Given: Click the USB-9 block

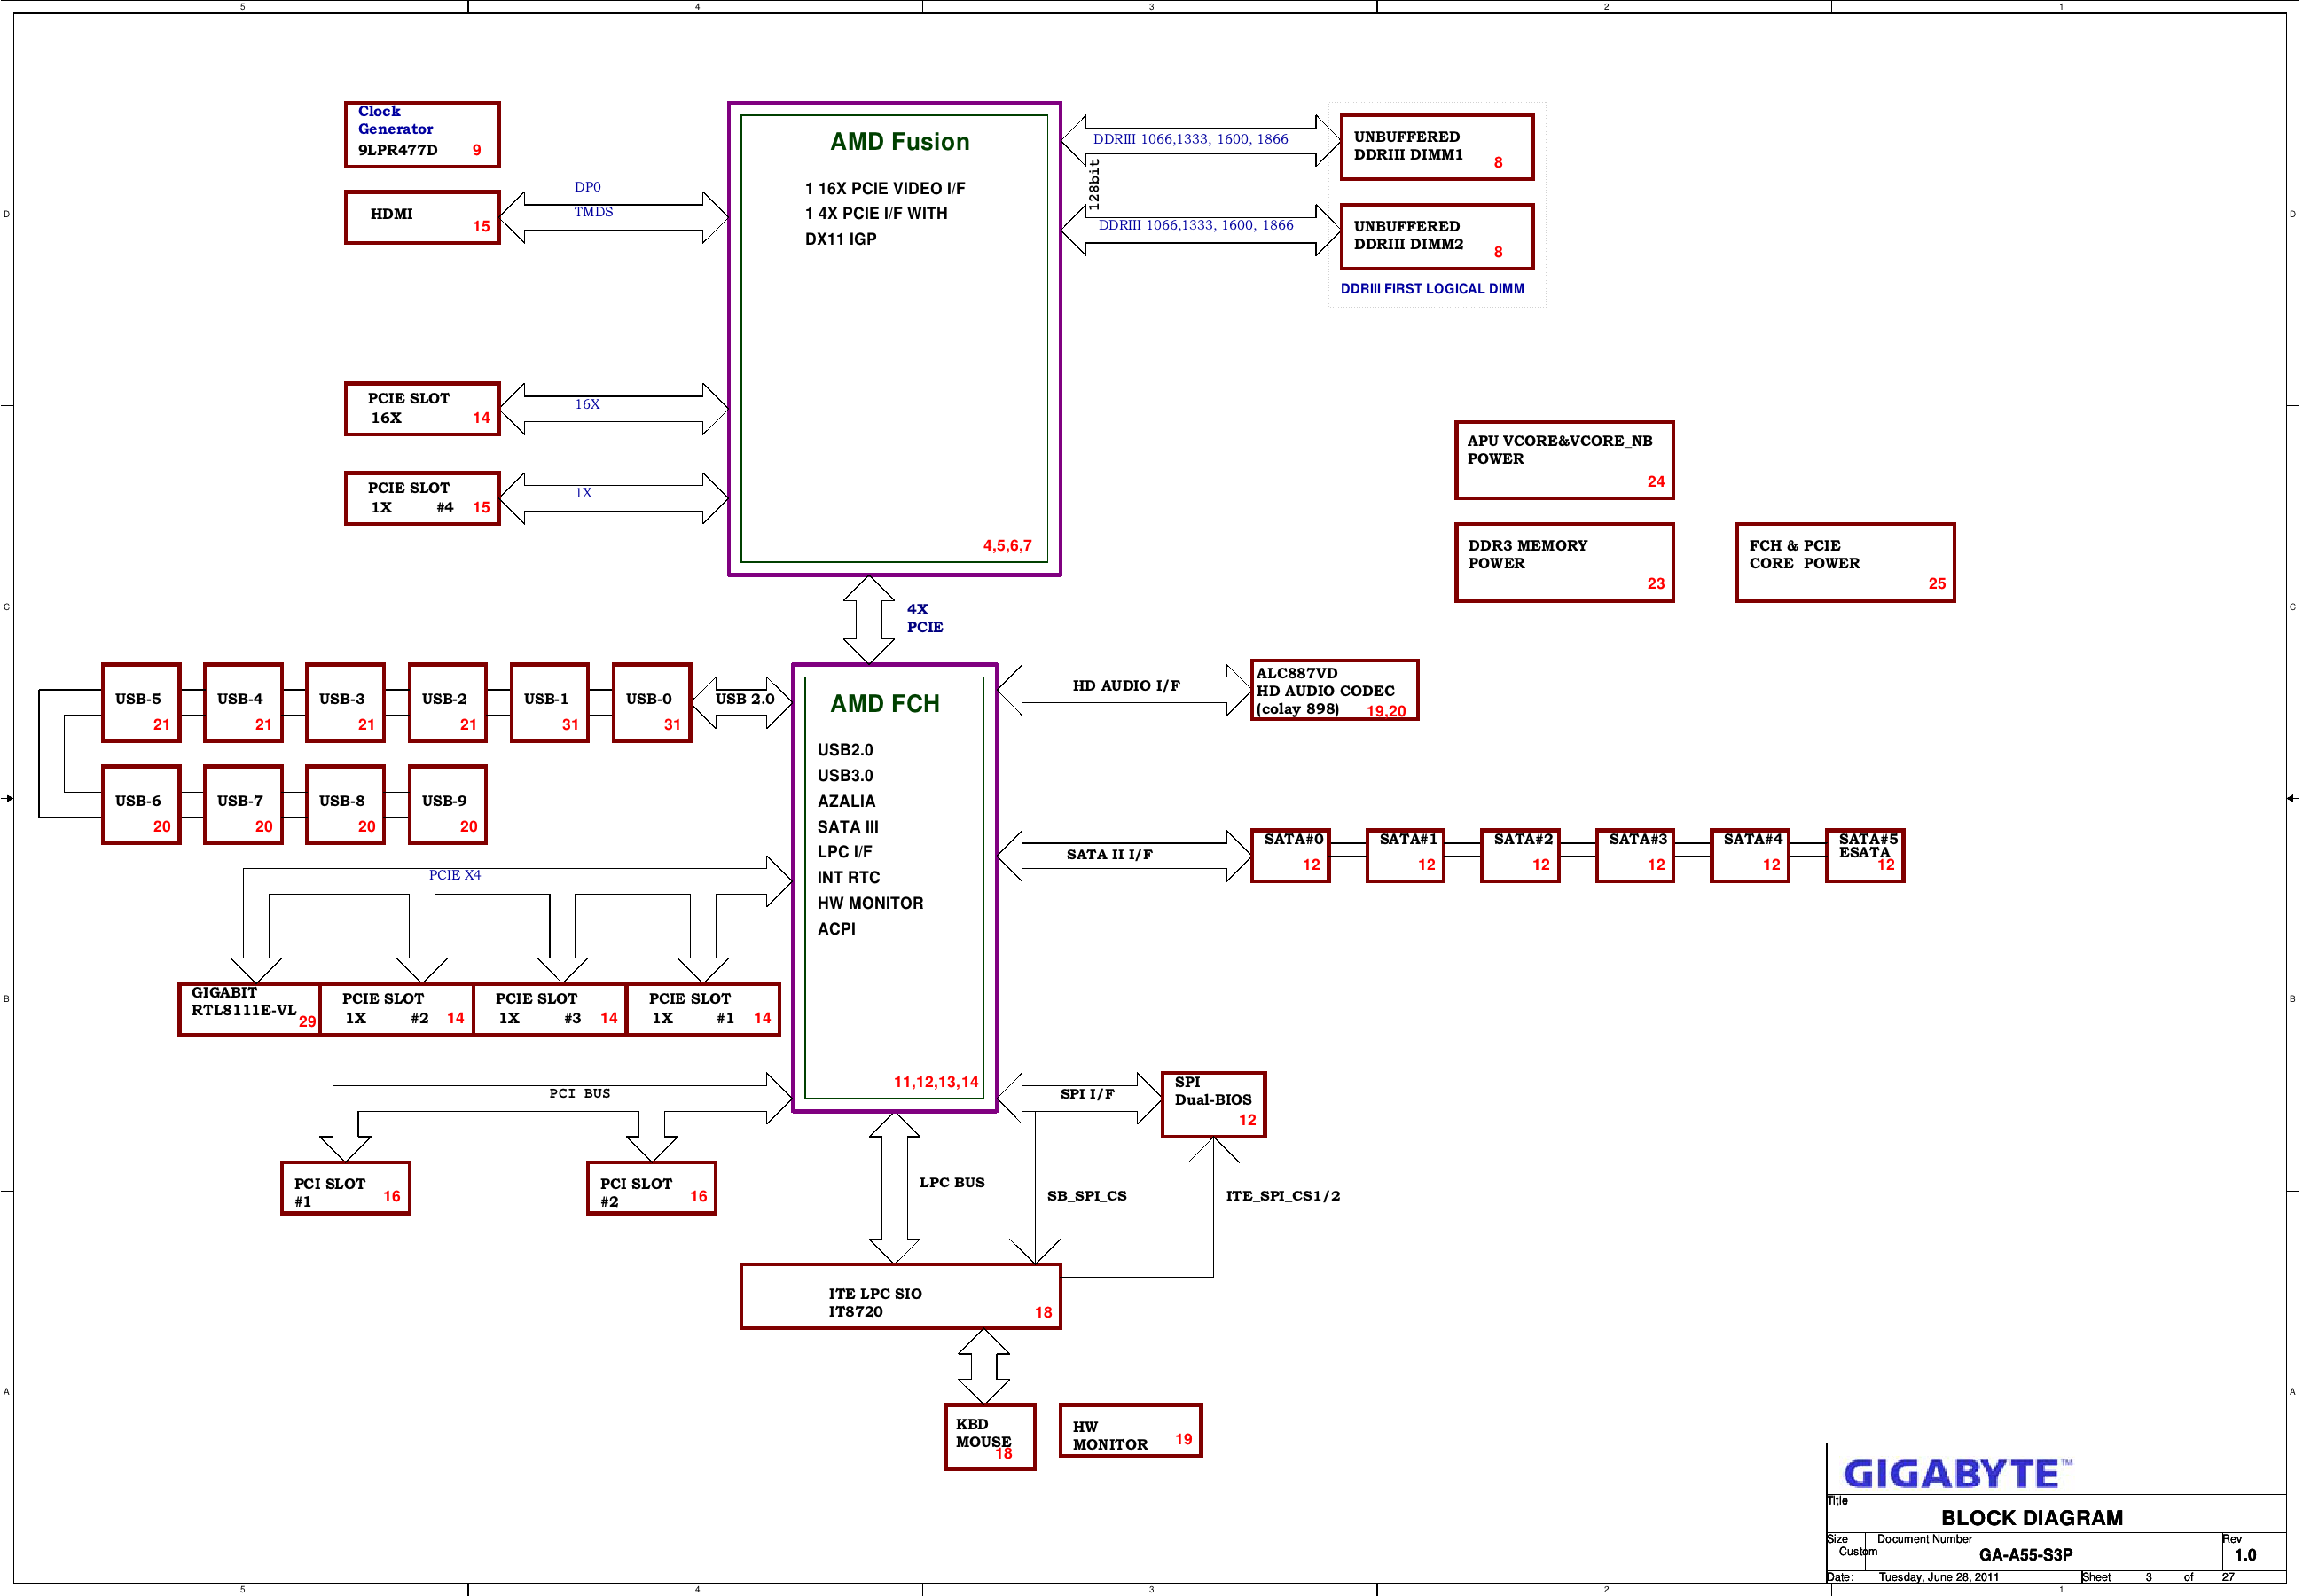Looking at the screenshot, I should [448, 805].
